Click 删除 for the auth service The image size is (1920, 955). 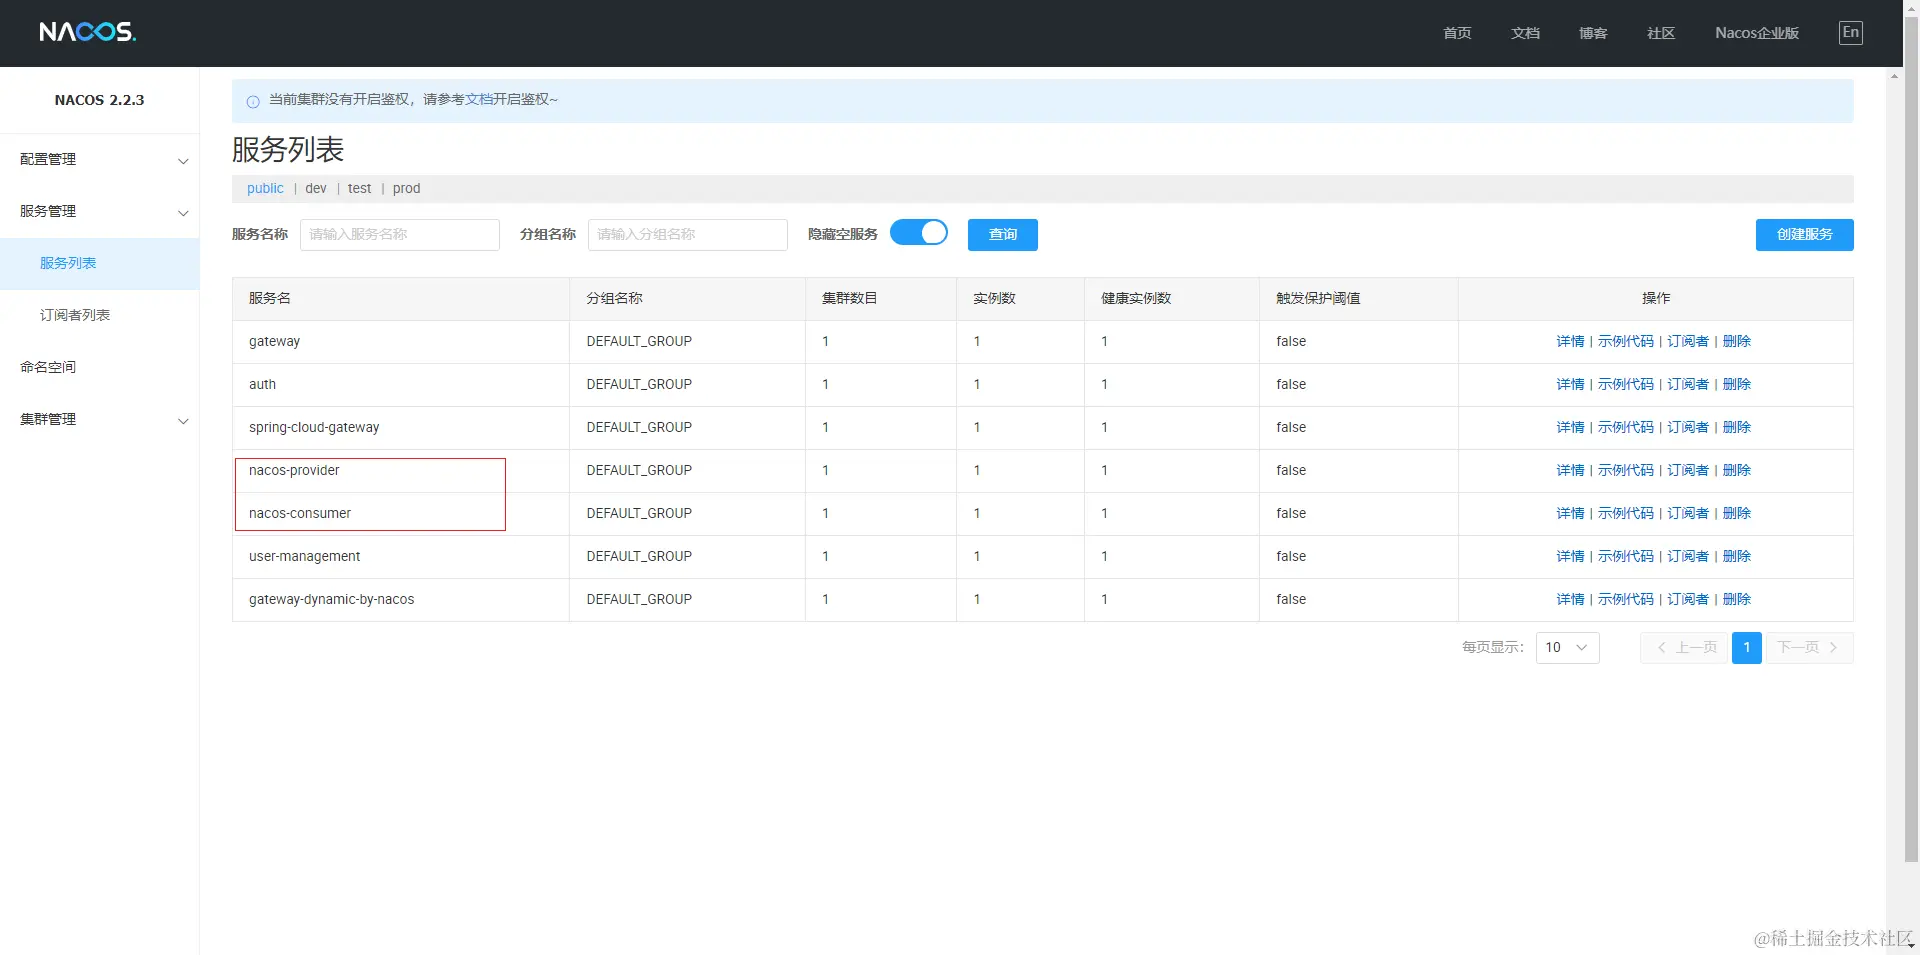(1737, 385)
